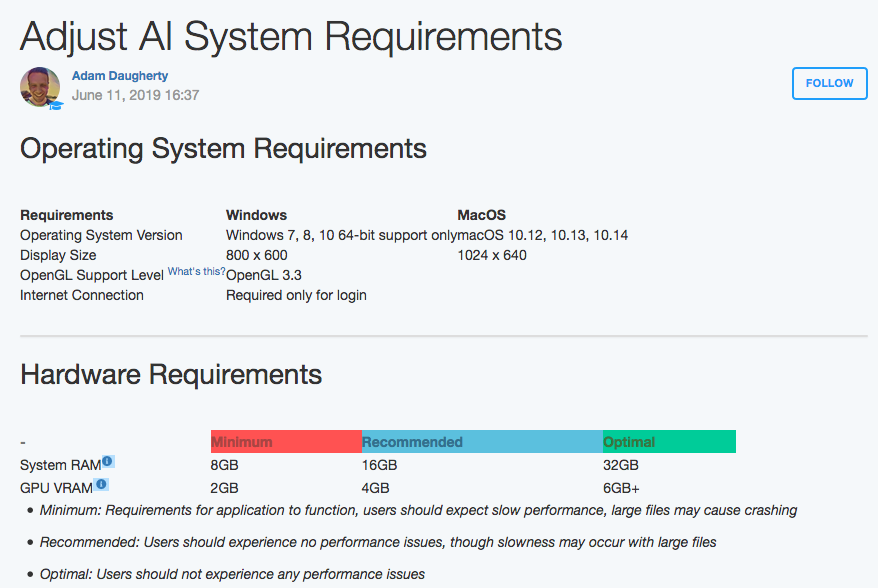Click the "6GB+" optimal VRAM value
Viewport: 878px width, 588px height.
[621, 488]
